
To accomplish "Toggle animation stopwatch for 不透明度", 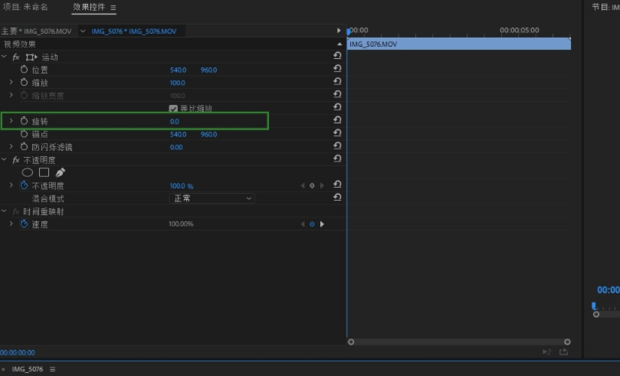I will (24, 185).
